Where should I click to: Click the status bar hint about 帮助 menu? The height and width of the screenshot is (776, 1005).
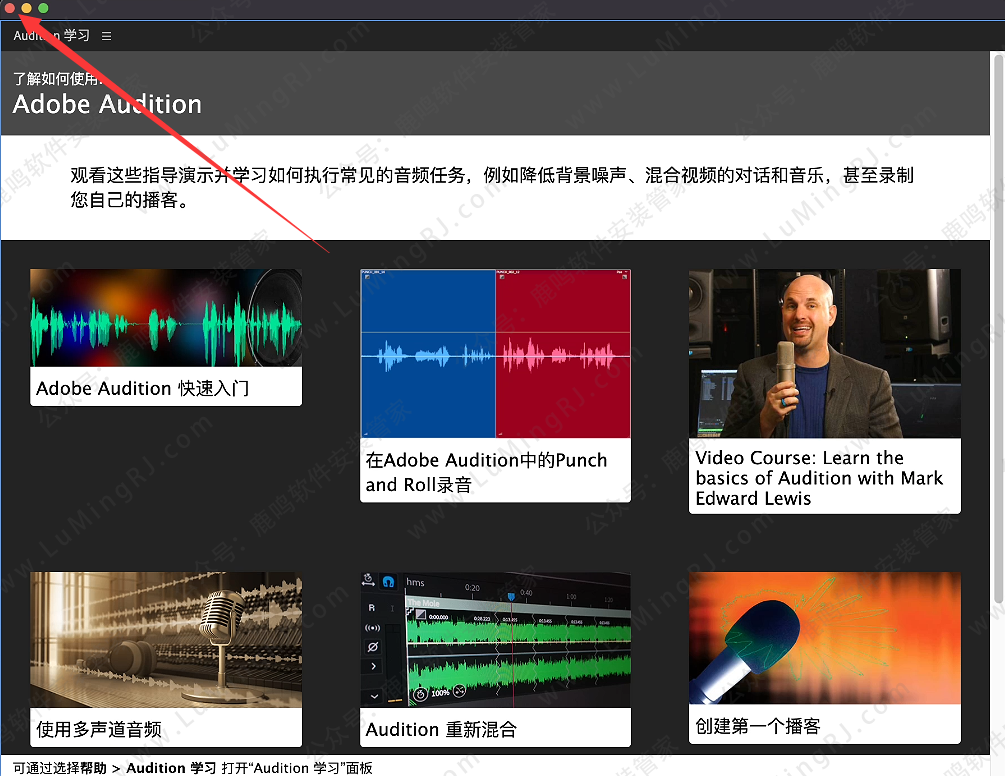coord(191,768)
